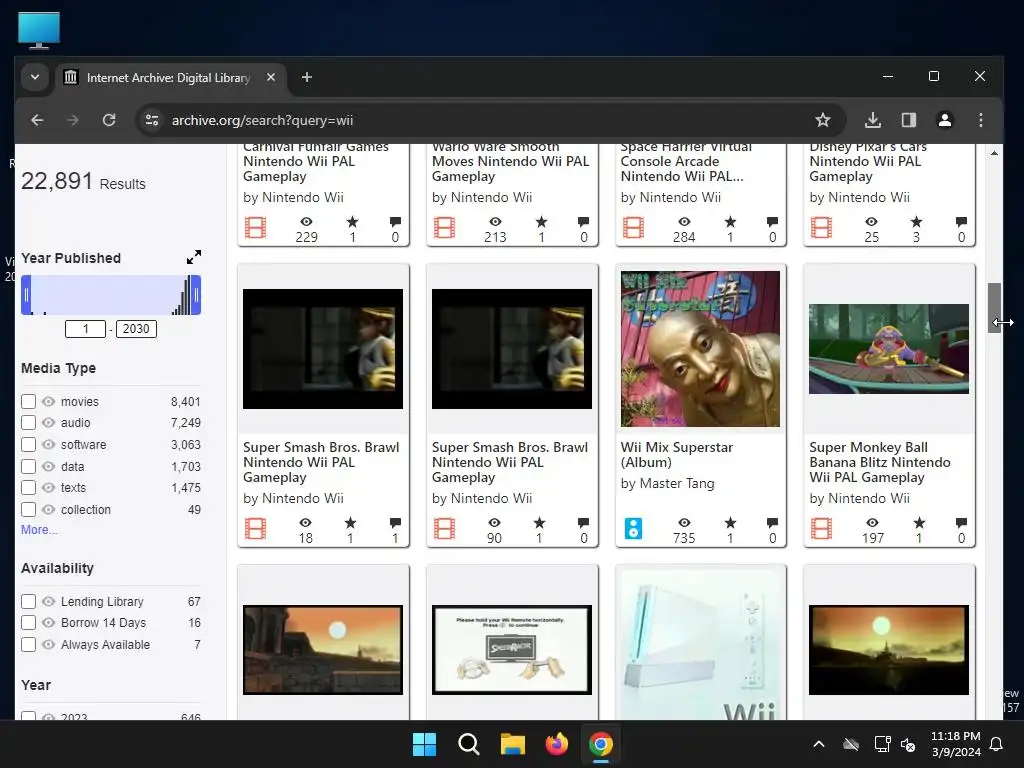Expand more Media Type options
The width and height of the screenshot is (1024, 768).
(x=39, y=530)
